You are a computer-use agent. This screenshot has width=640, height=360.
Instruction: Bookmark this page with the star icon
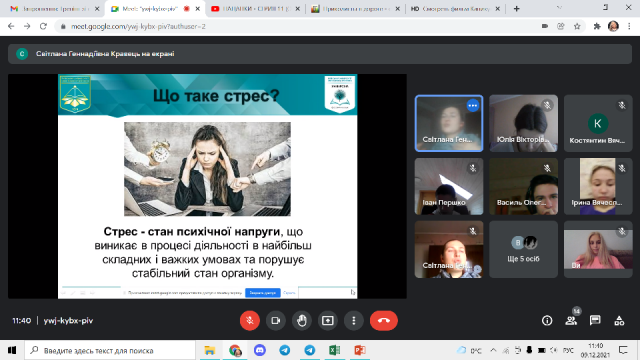[577, 27]
